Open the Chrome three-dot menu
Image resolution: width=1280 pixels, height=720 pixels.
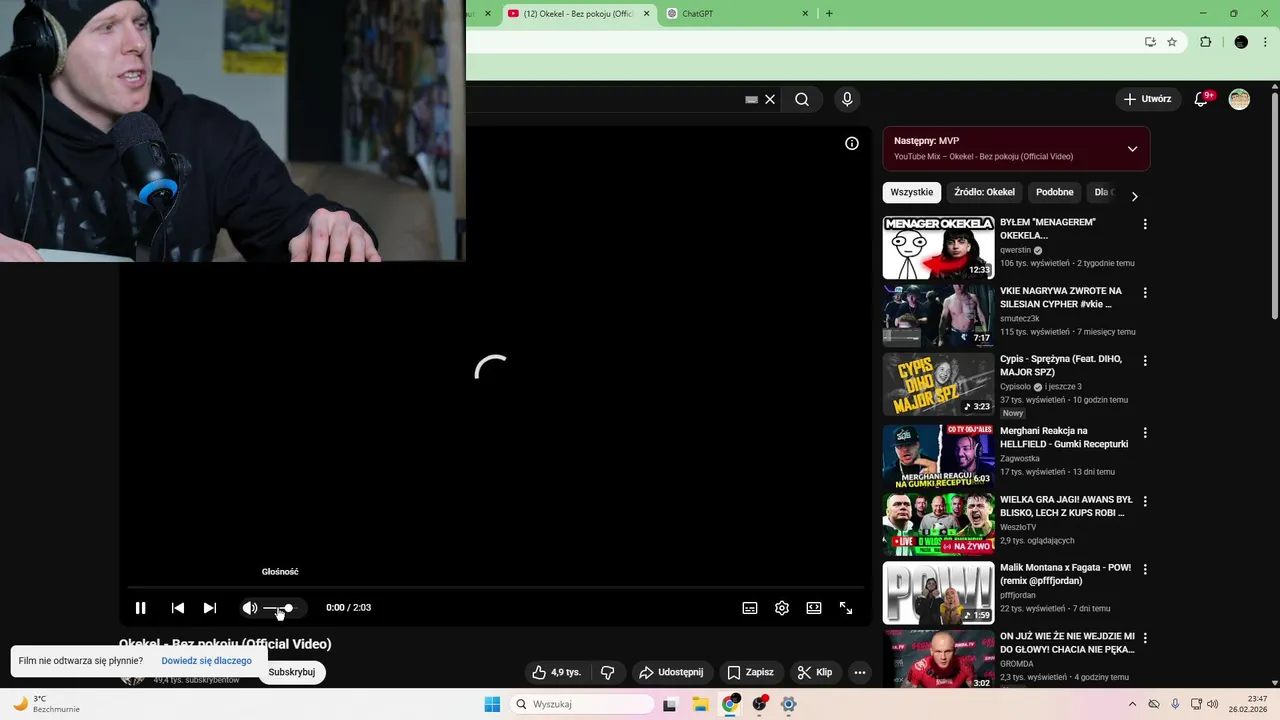(1266, 42)
